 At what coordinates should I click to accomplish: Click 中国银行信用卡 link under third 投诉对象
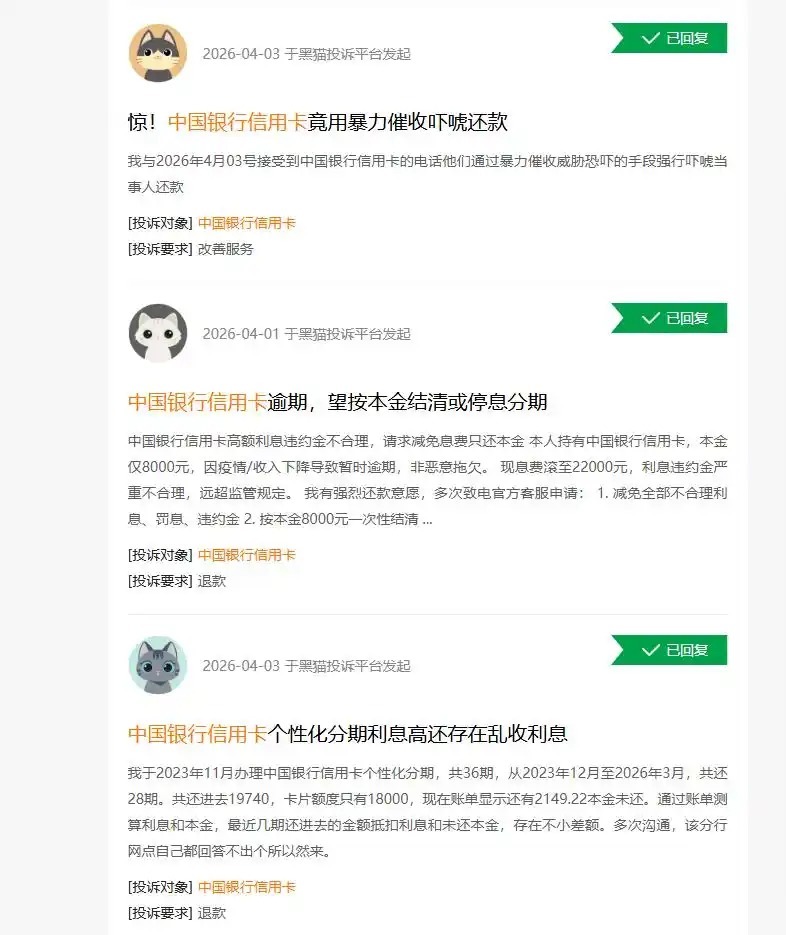tap(246, 887)
